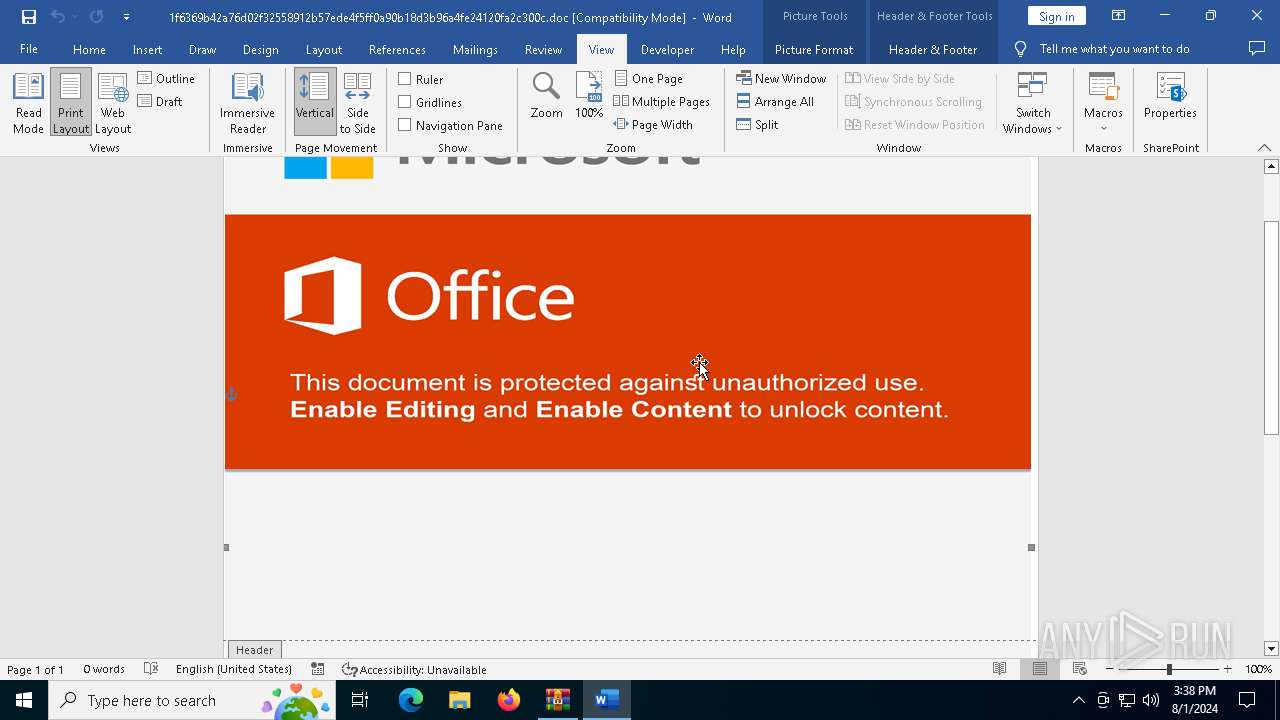Switch to the Insert tab
This screenshot has height=720, width=1280.
click(147, 49)
